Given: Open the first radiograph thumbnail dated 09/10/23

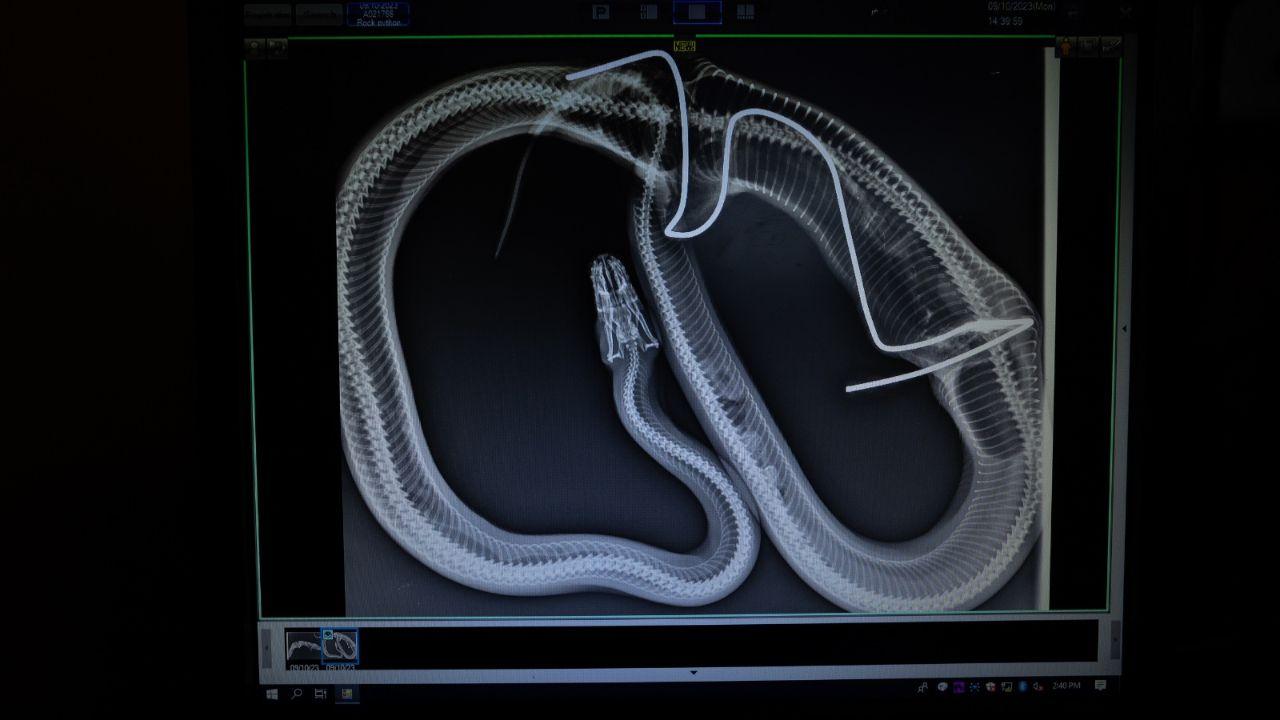Looking at the screenshot, I should pos(303,648).
